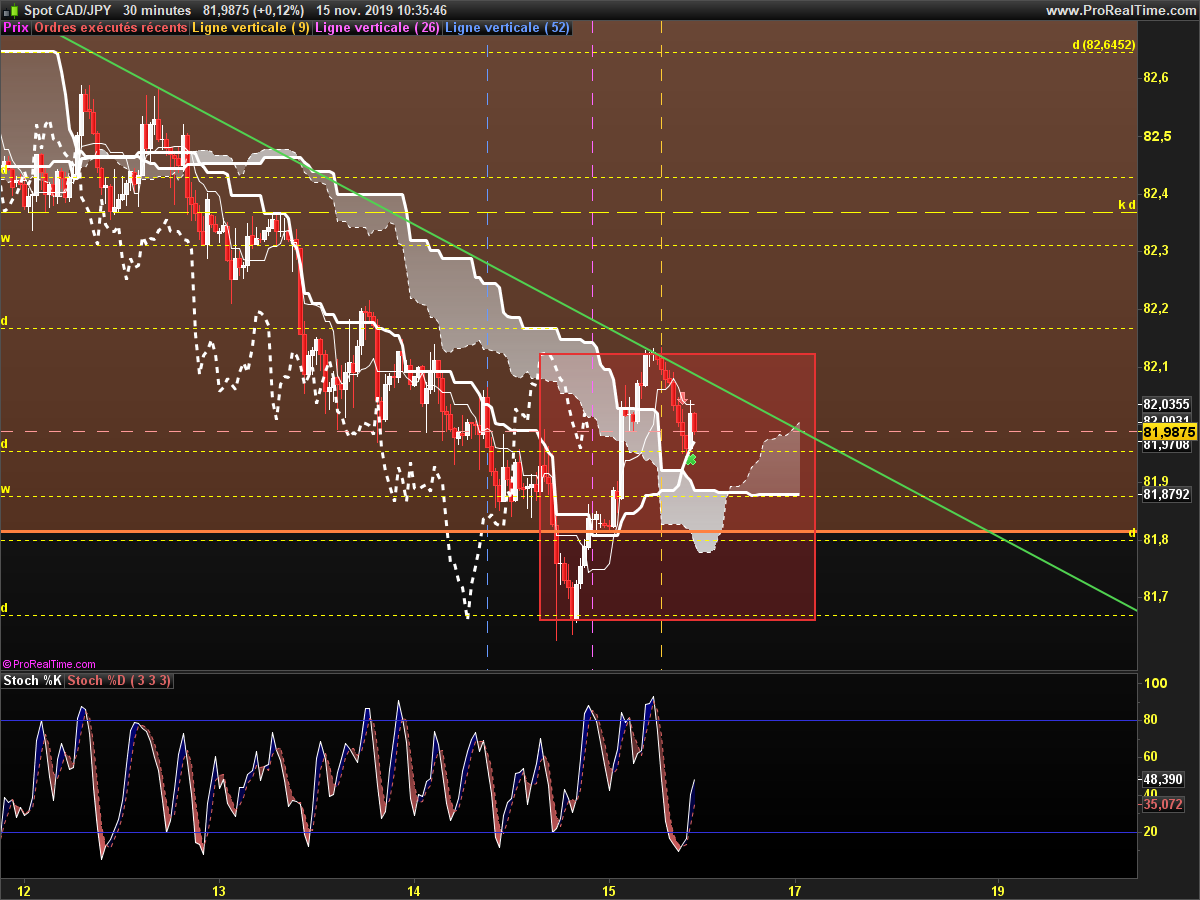1200x900 pixels.
Task: Select the Prix indicator label
Action: click(16, 28)
